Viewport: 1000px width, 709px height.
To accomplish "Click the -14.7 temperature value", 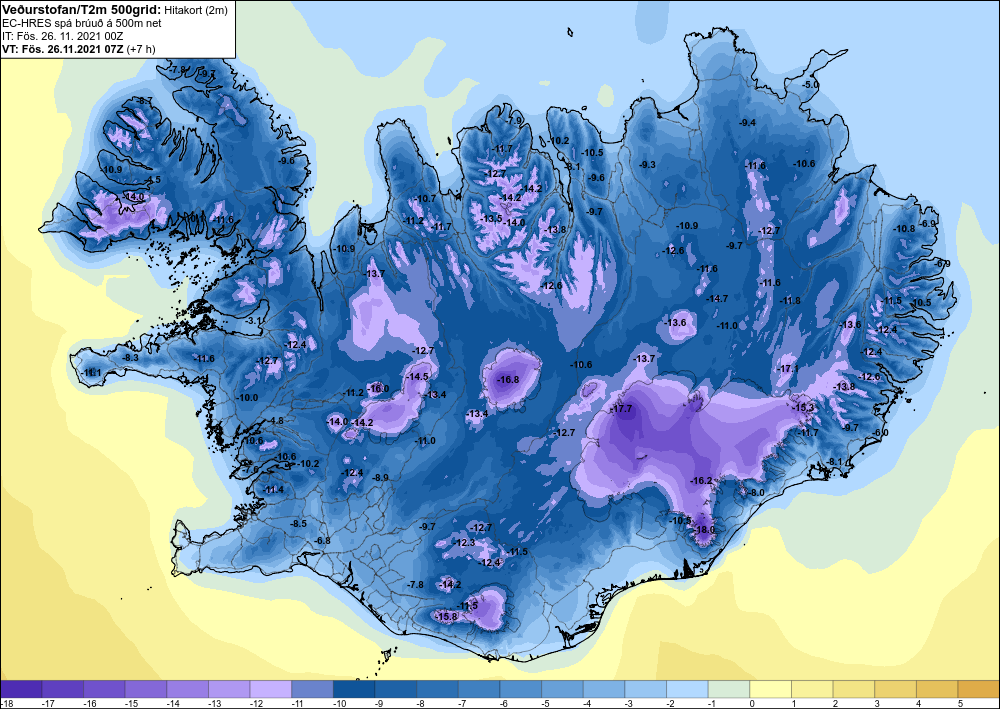I will 717,298.
